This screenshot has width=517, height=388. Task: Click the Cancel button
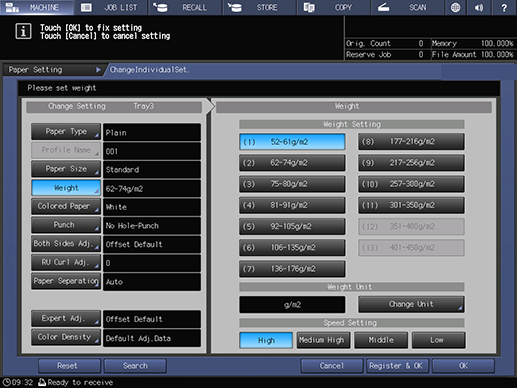tap(332, 366)
